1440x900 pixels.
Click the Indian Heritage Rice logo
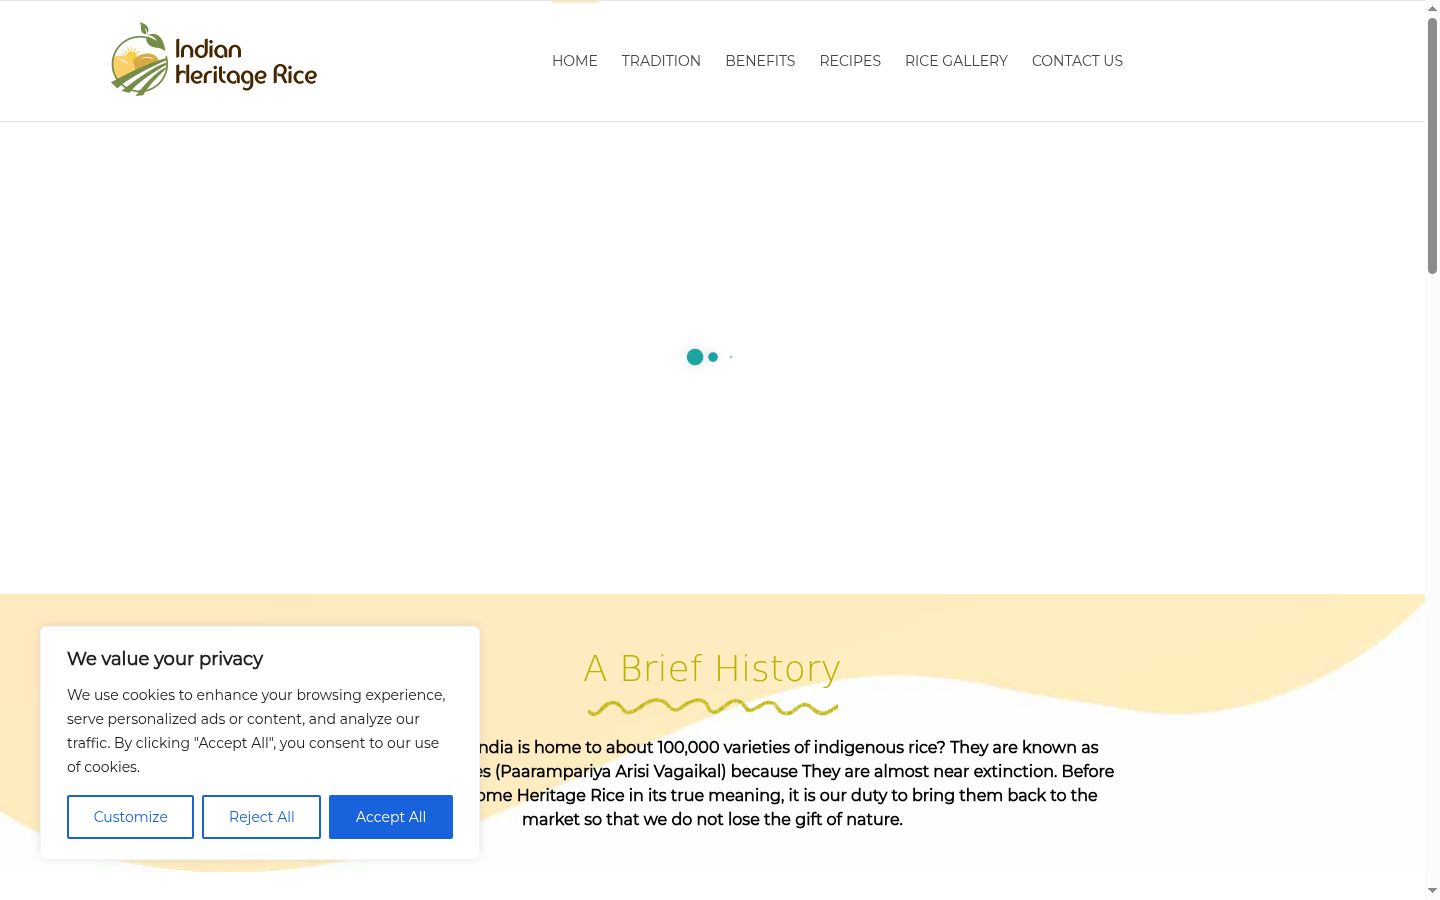(x=214, y=60)
